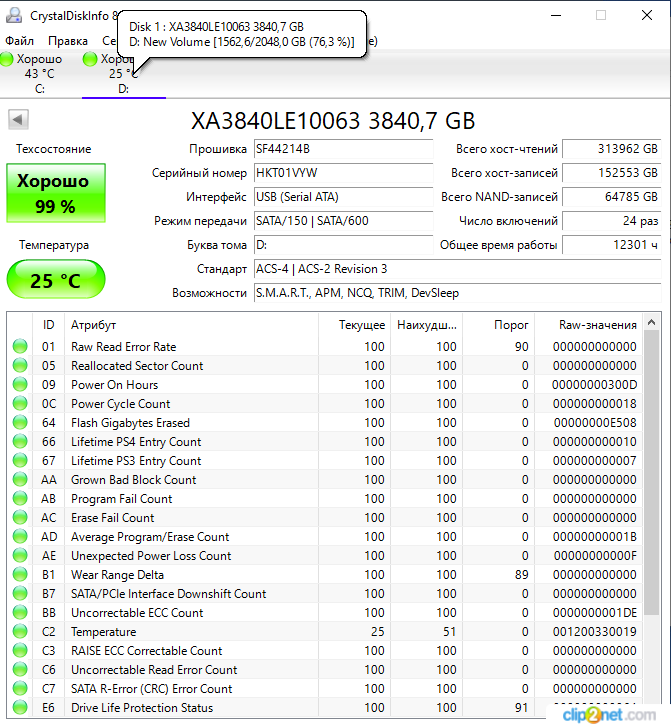Select the Wear Range Delta threshold 89
Screen dimensions: 671x726
[x=521, y=575]
